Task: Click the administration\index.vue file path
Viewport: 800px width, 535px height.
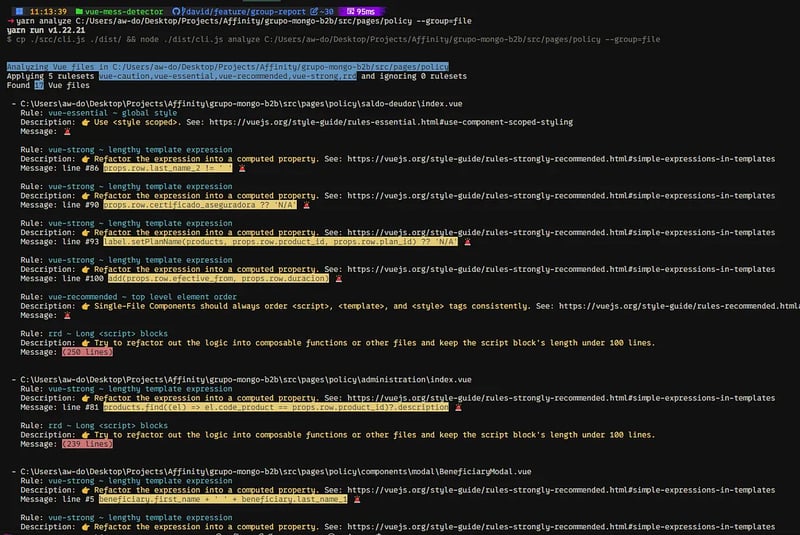Action: tap(246, 380)
